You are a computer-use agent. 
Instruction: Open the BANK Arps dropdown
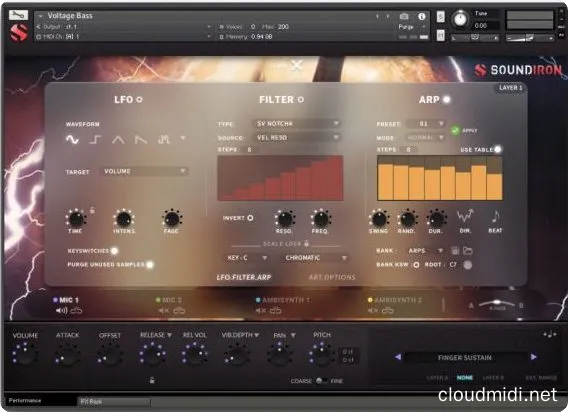click(x=425, y=251)
